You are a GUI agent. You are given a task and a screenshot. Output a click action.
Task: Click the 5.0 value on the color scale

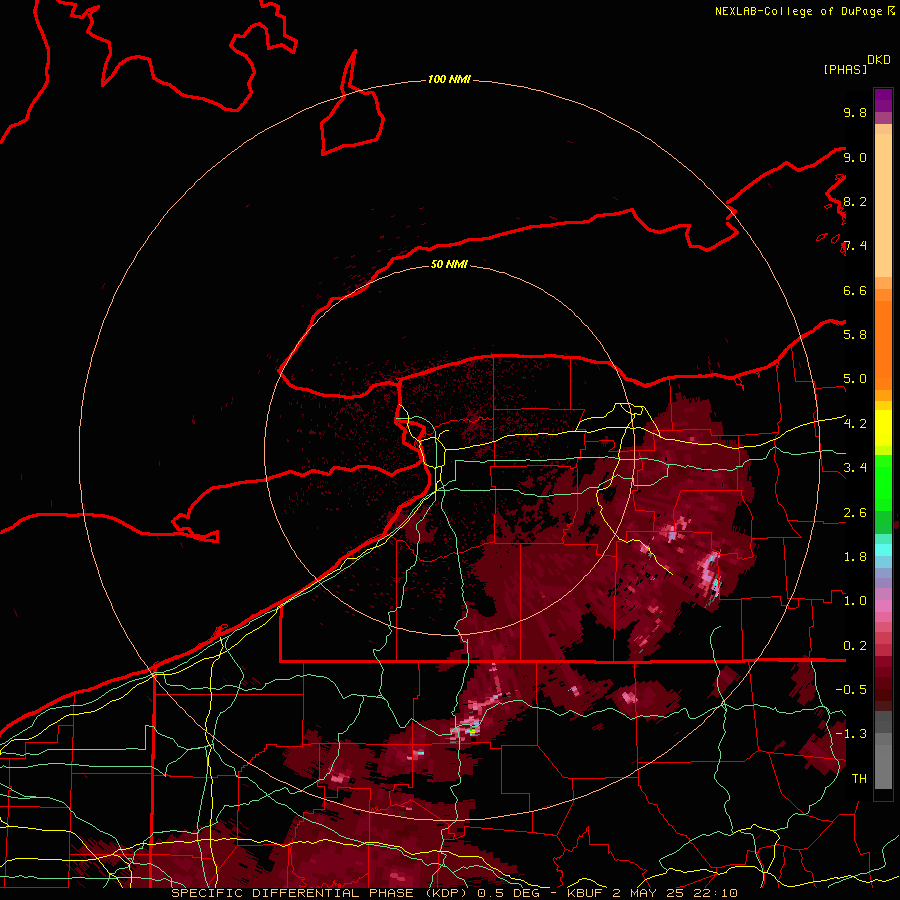pyautogui.click(x=855, y=379)
